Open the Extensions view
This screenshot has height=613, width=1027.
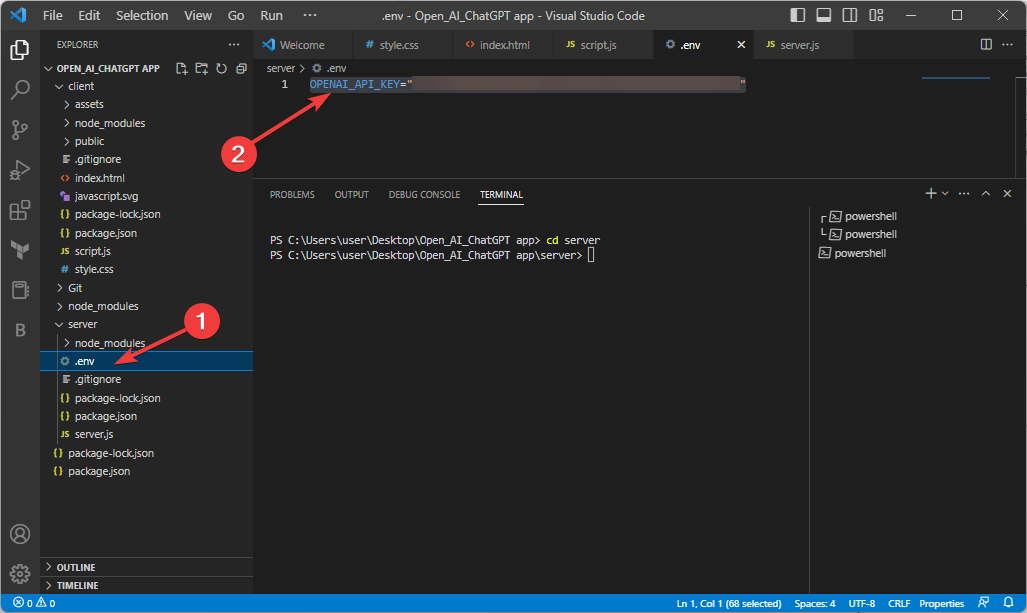coord(20,210)
